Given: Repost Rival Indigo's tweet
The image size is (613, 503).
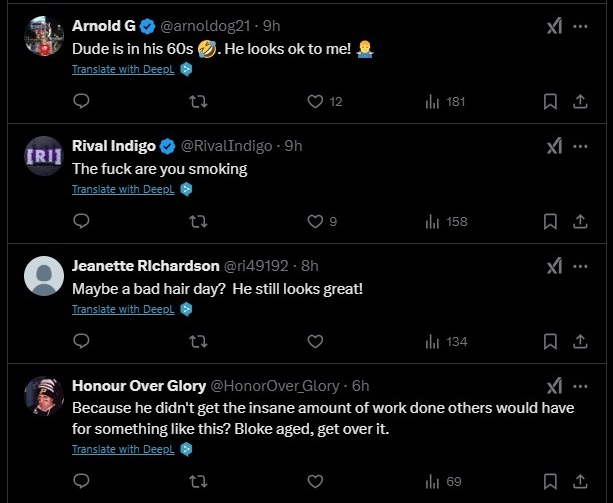Looking at the screenshot, I should (198, 221).
